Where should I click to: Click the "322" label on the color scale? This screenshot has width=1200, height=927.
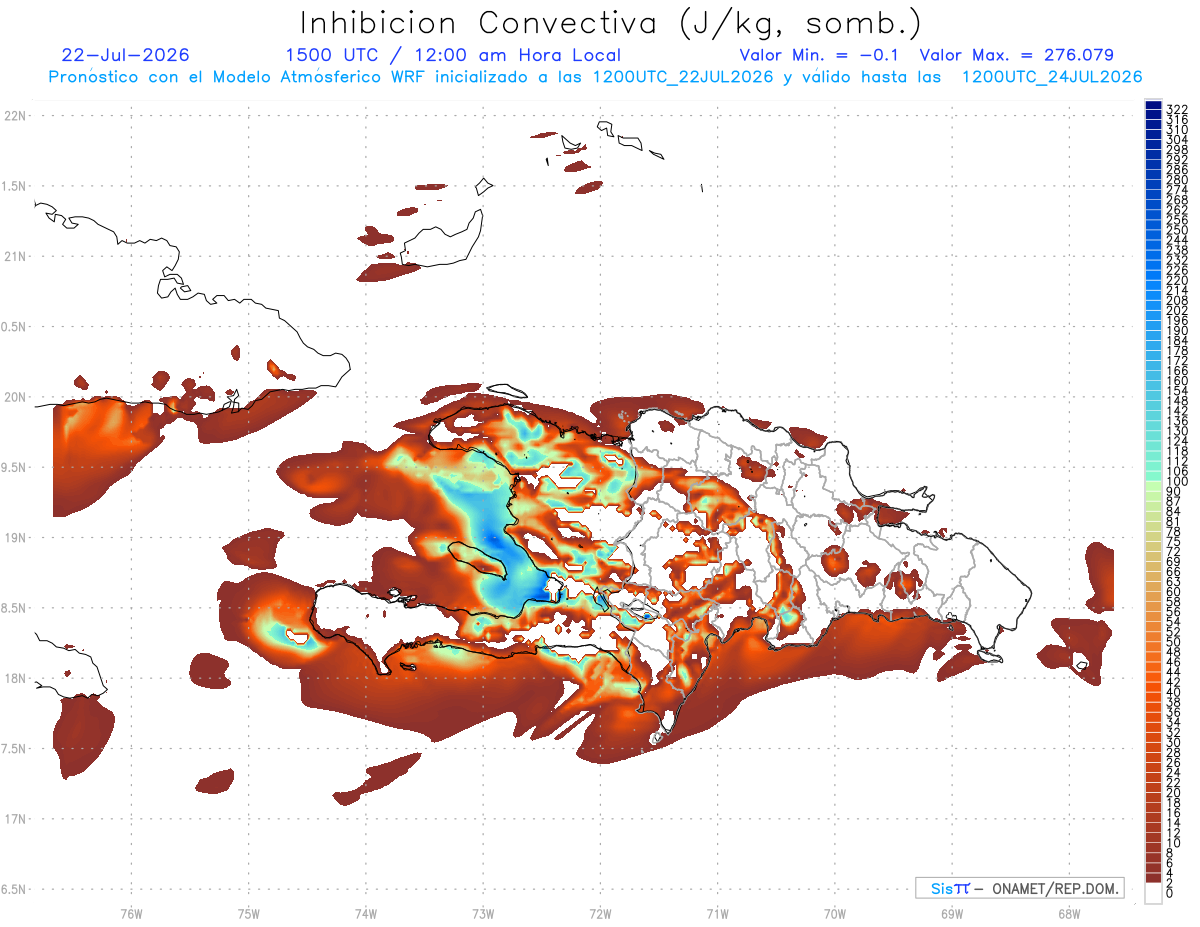[1176, 108]
